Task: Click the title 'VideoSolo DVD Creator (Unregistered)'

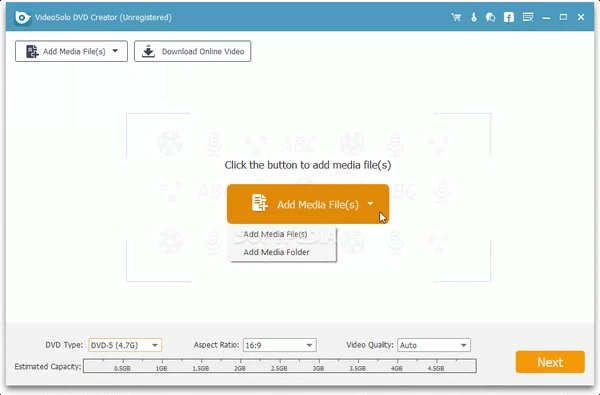Action: [103, 18]
